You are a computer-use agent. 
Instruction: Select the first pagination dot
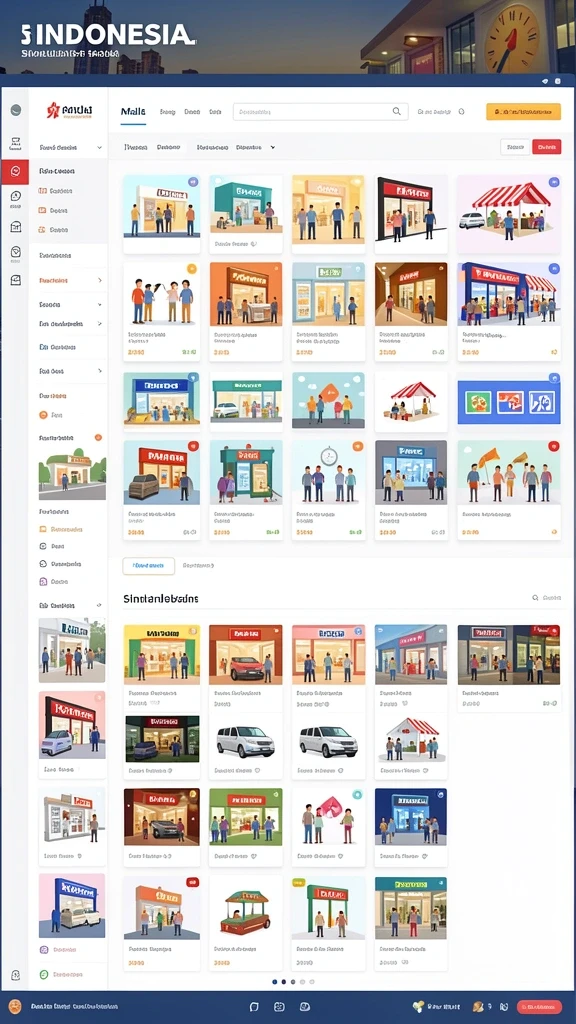tap(274, 982)
